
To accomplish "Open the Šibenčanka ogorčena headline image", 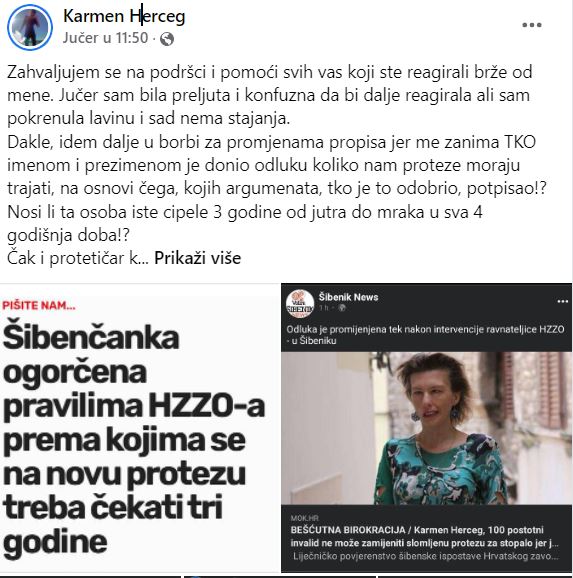I will tap(140, 428).
